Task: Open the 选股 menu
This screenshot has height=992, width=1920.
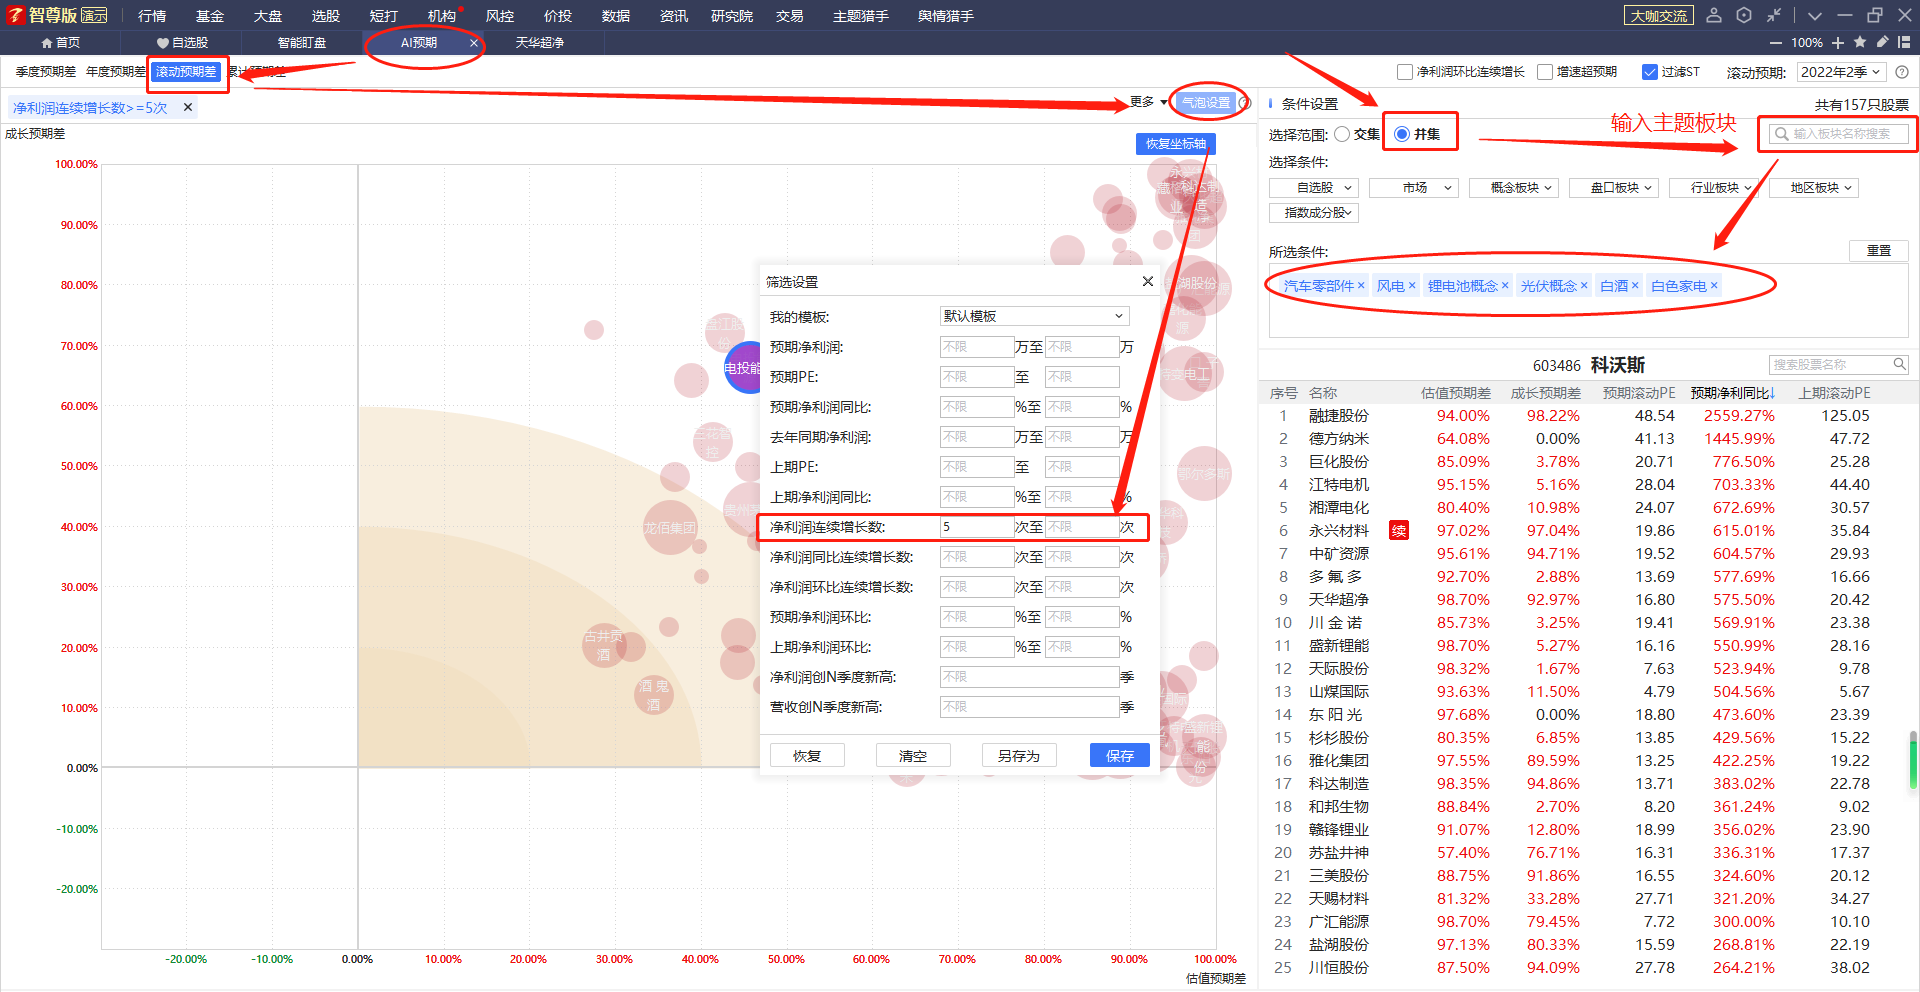Action: coord(325,16)
